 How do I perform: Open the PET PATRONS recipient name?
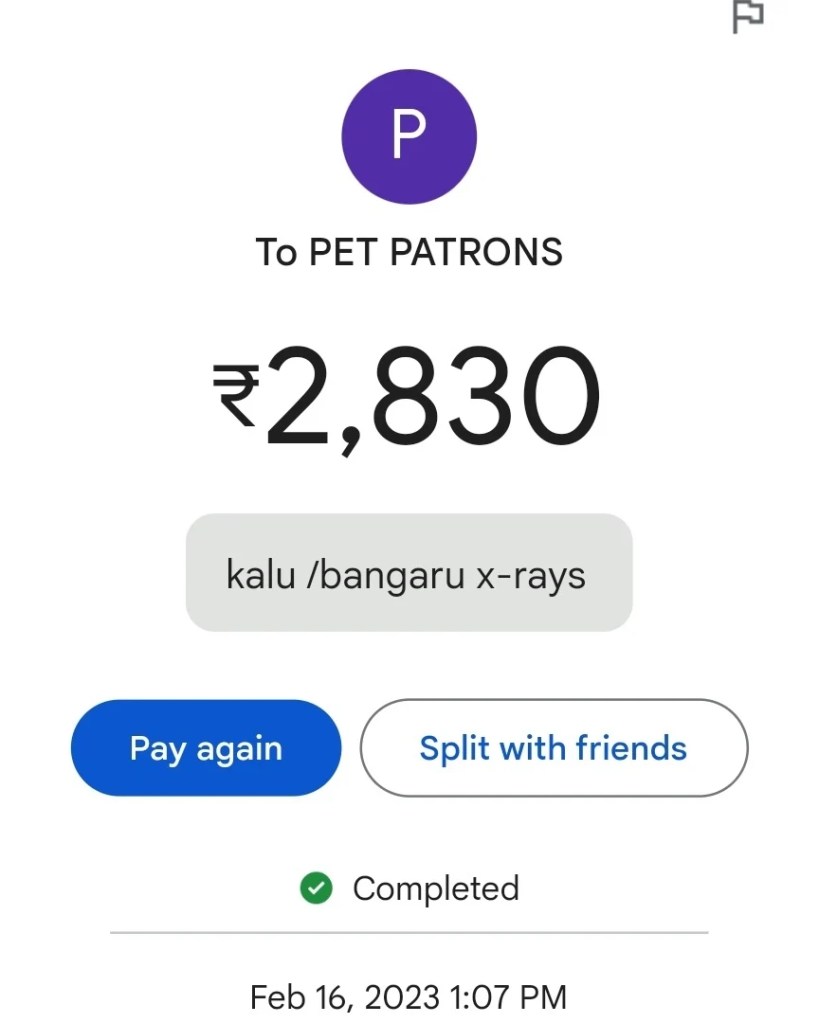click(436, 252)
